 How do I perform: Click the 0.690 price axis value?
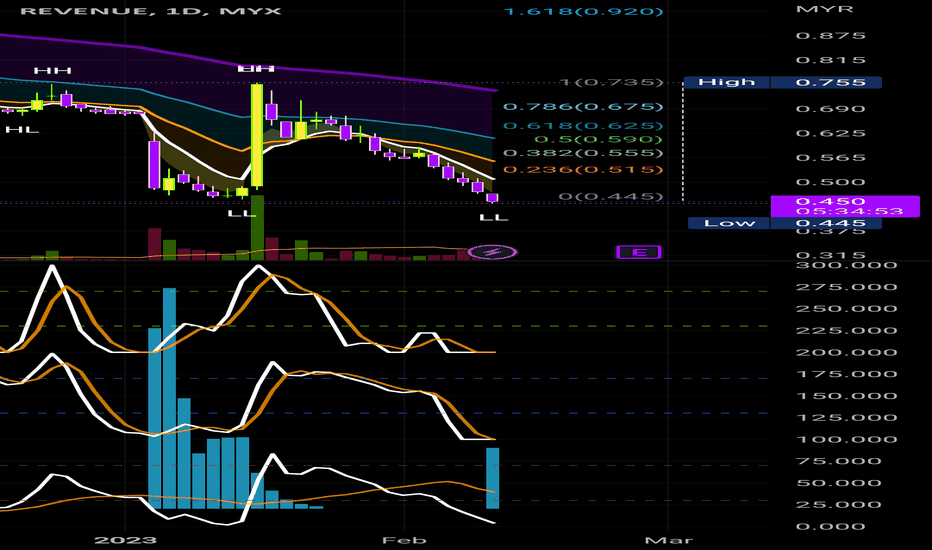830,109
